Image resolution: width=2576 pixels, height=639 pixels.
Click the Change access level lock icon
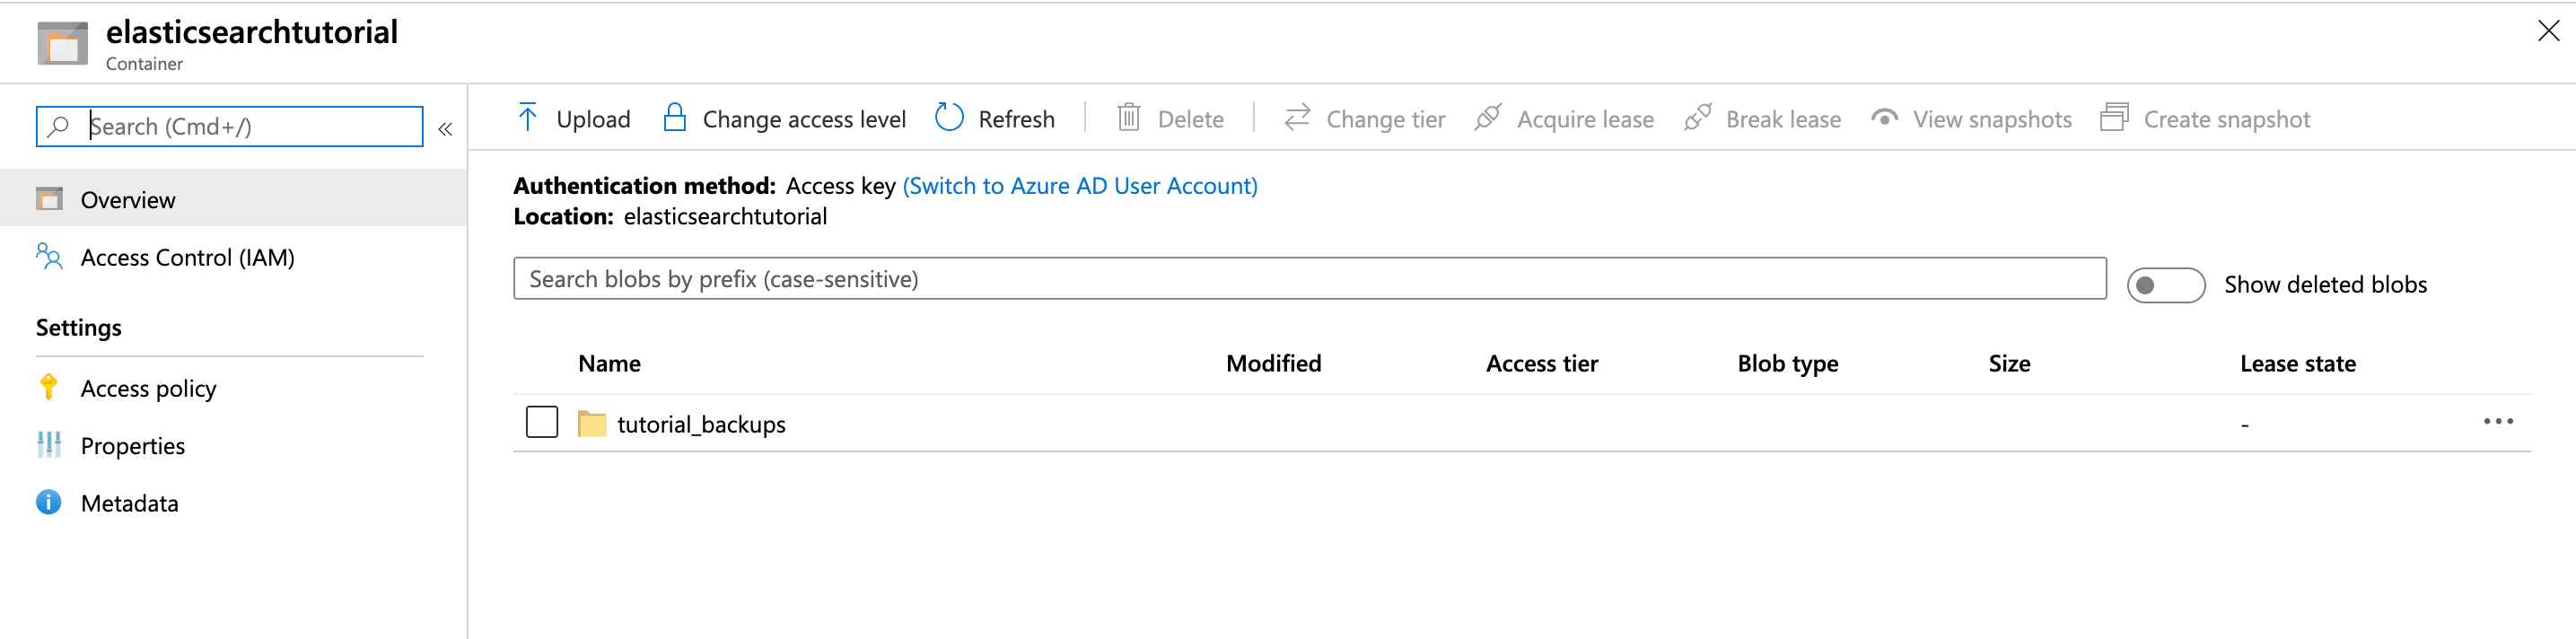[x=675, y=118]
